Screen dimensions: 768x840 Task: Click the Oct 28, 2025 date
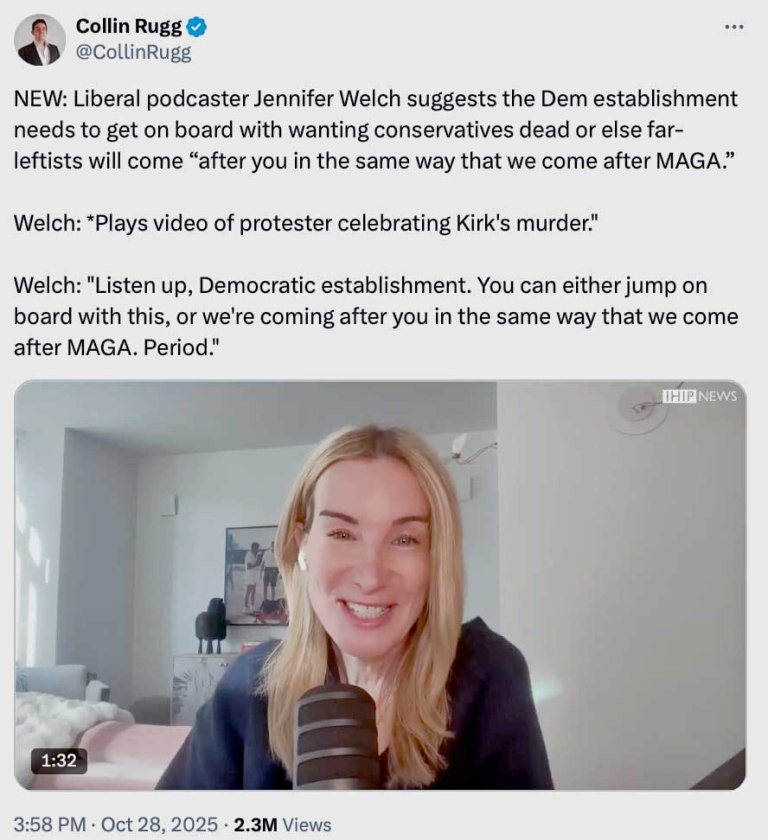(x=159, y=824)
